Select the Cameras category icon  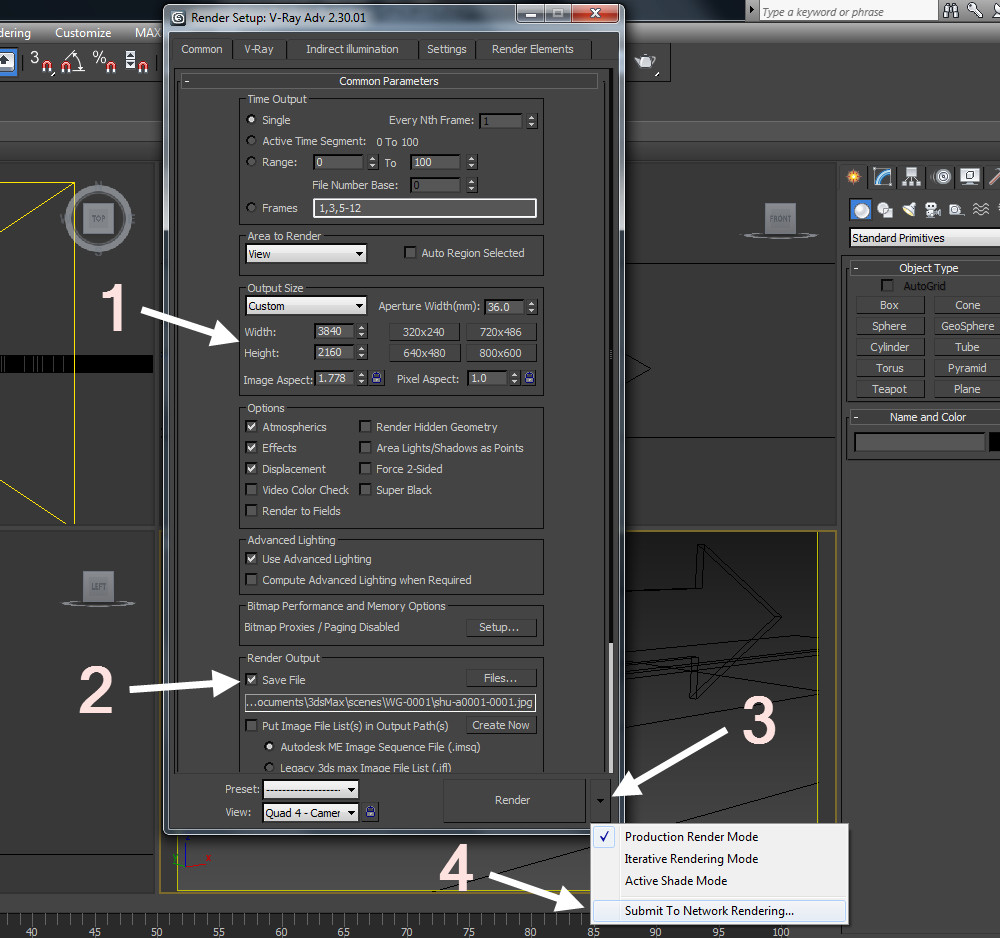point(932,210)
